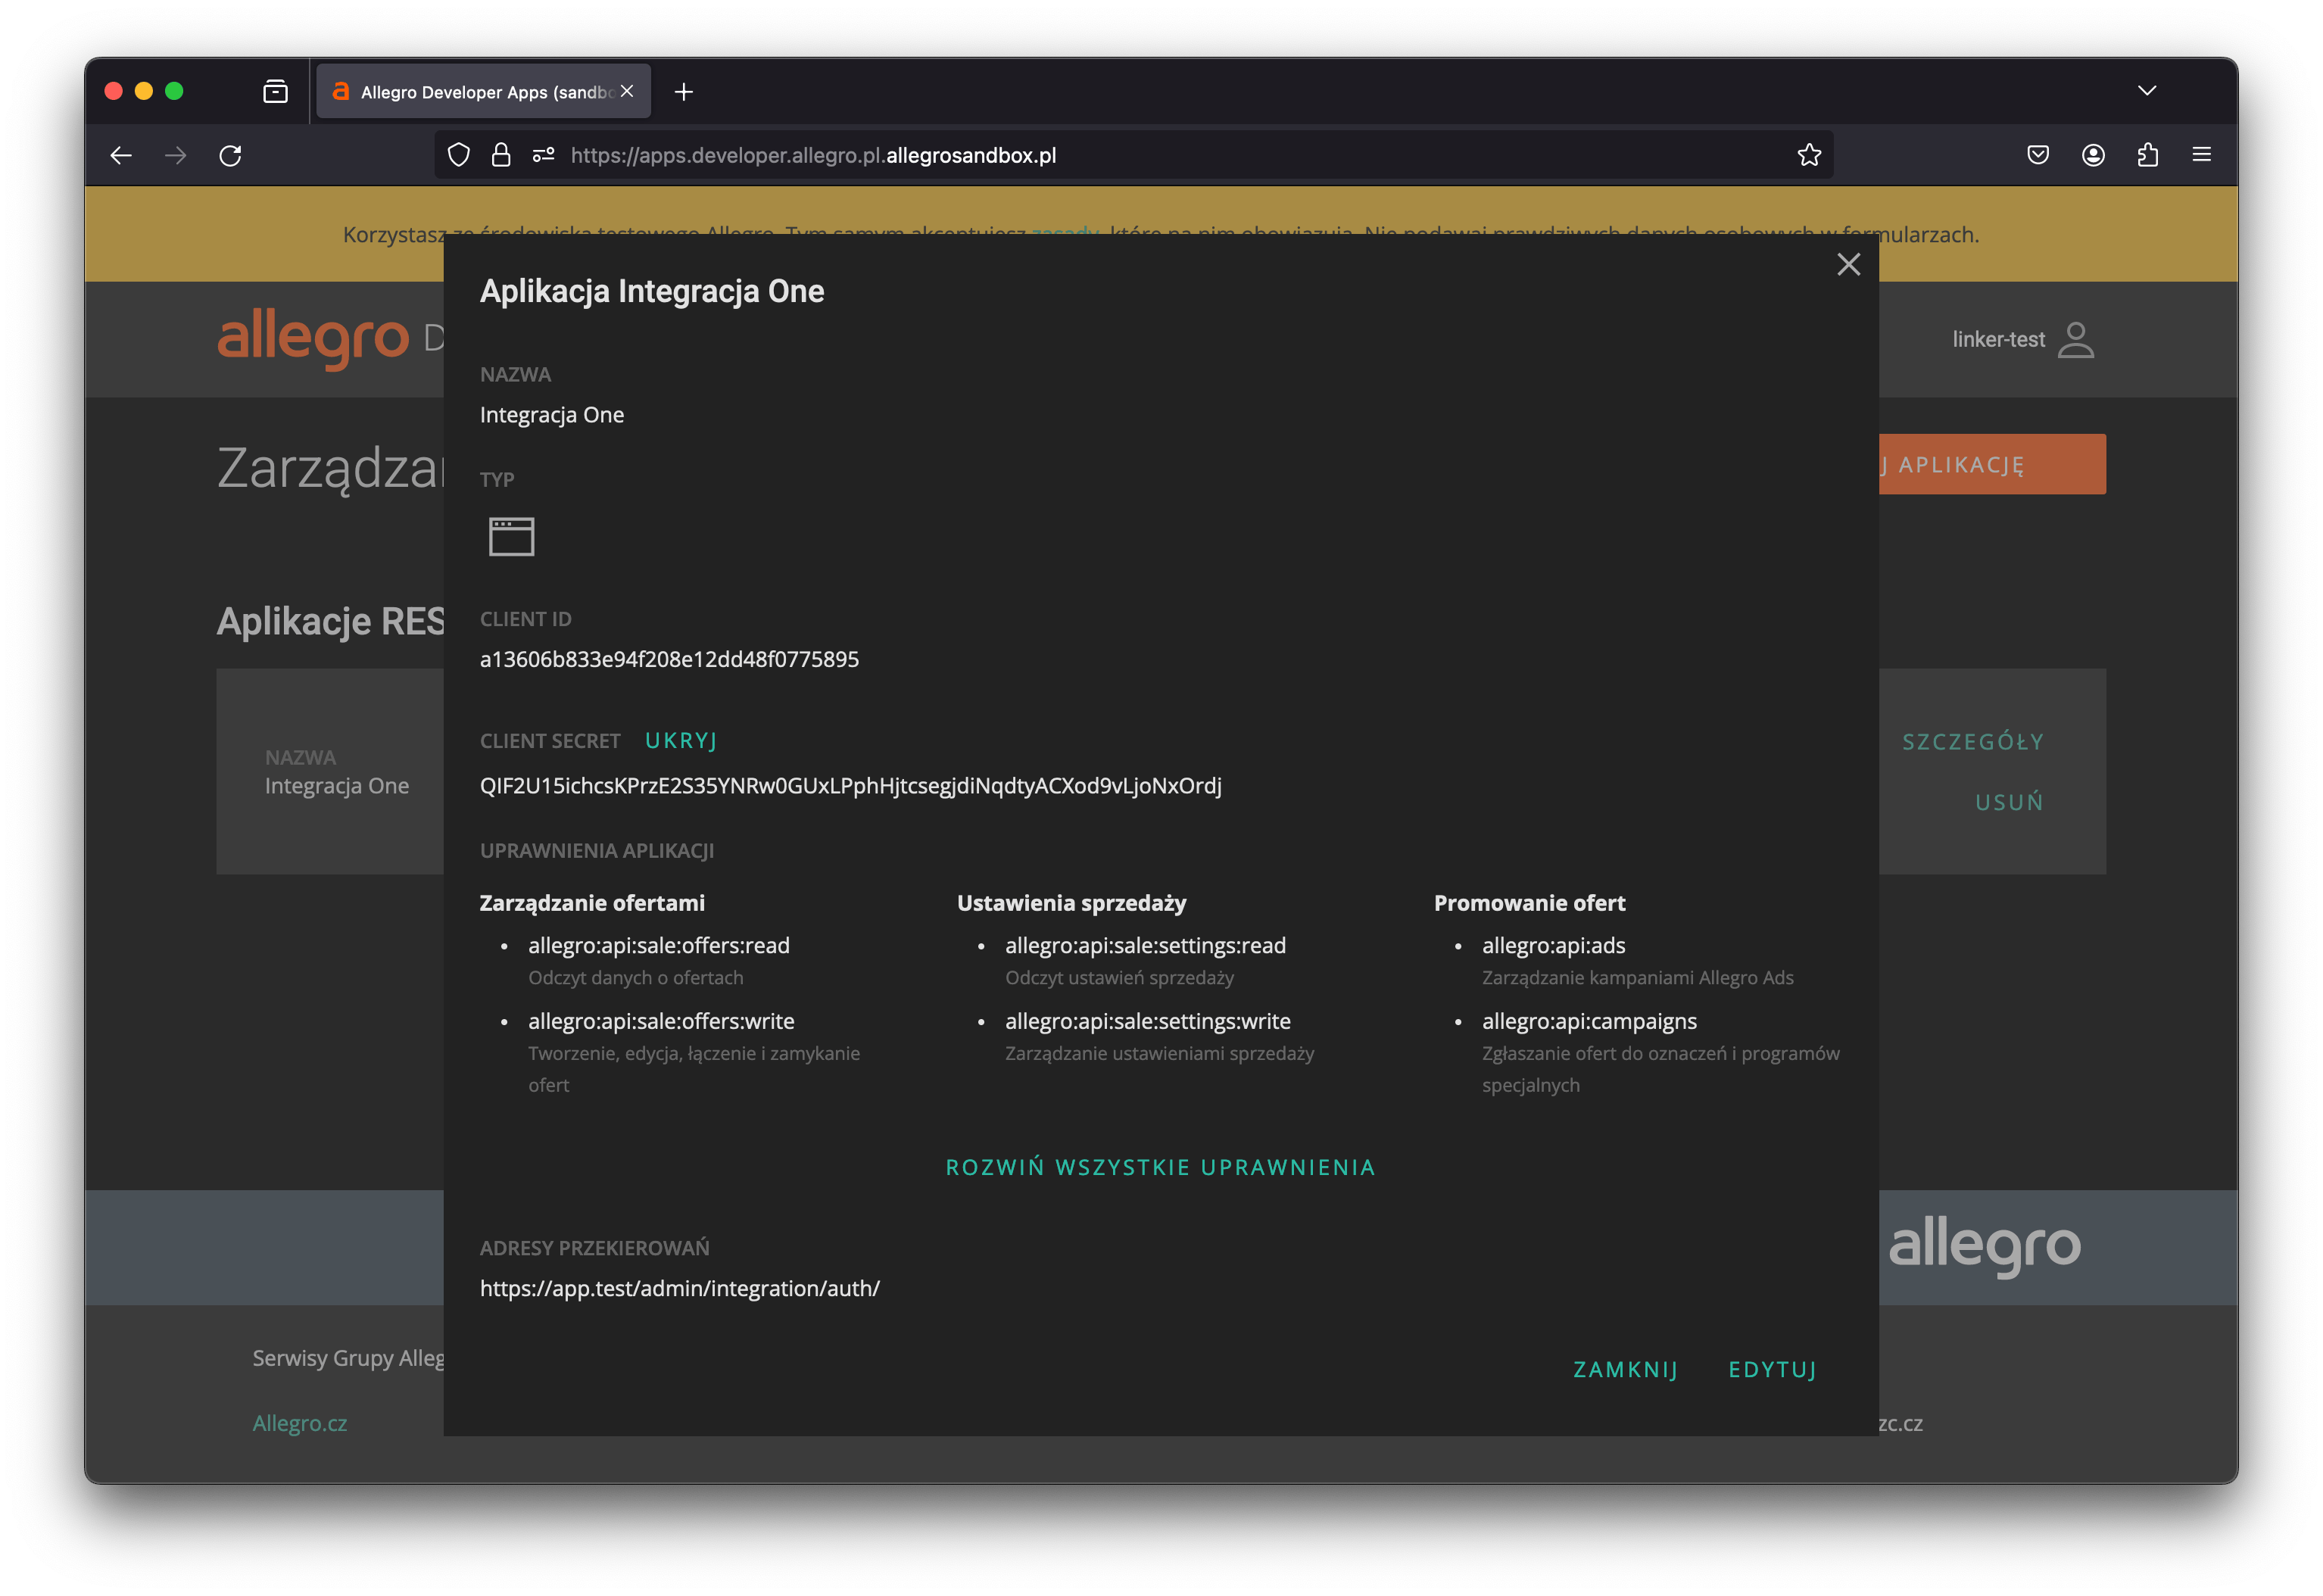Click the allegro:api:ads permission
Image resolution: width=2323 pixels, height=1596 pixels.
pyautogui.click(x=1553, y=945)
